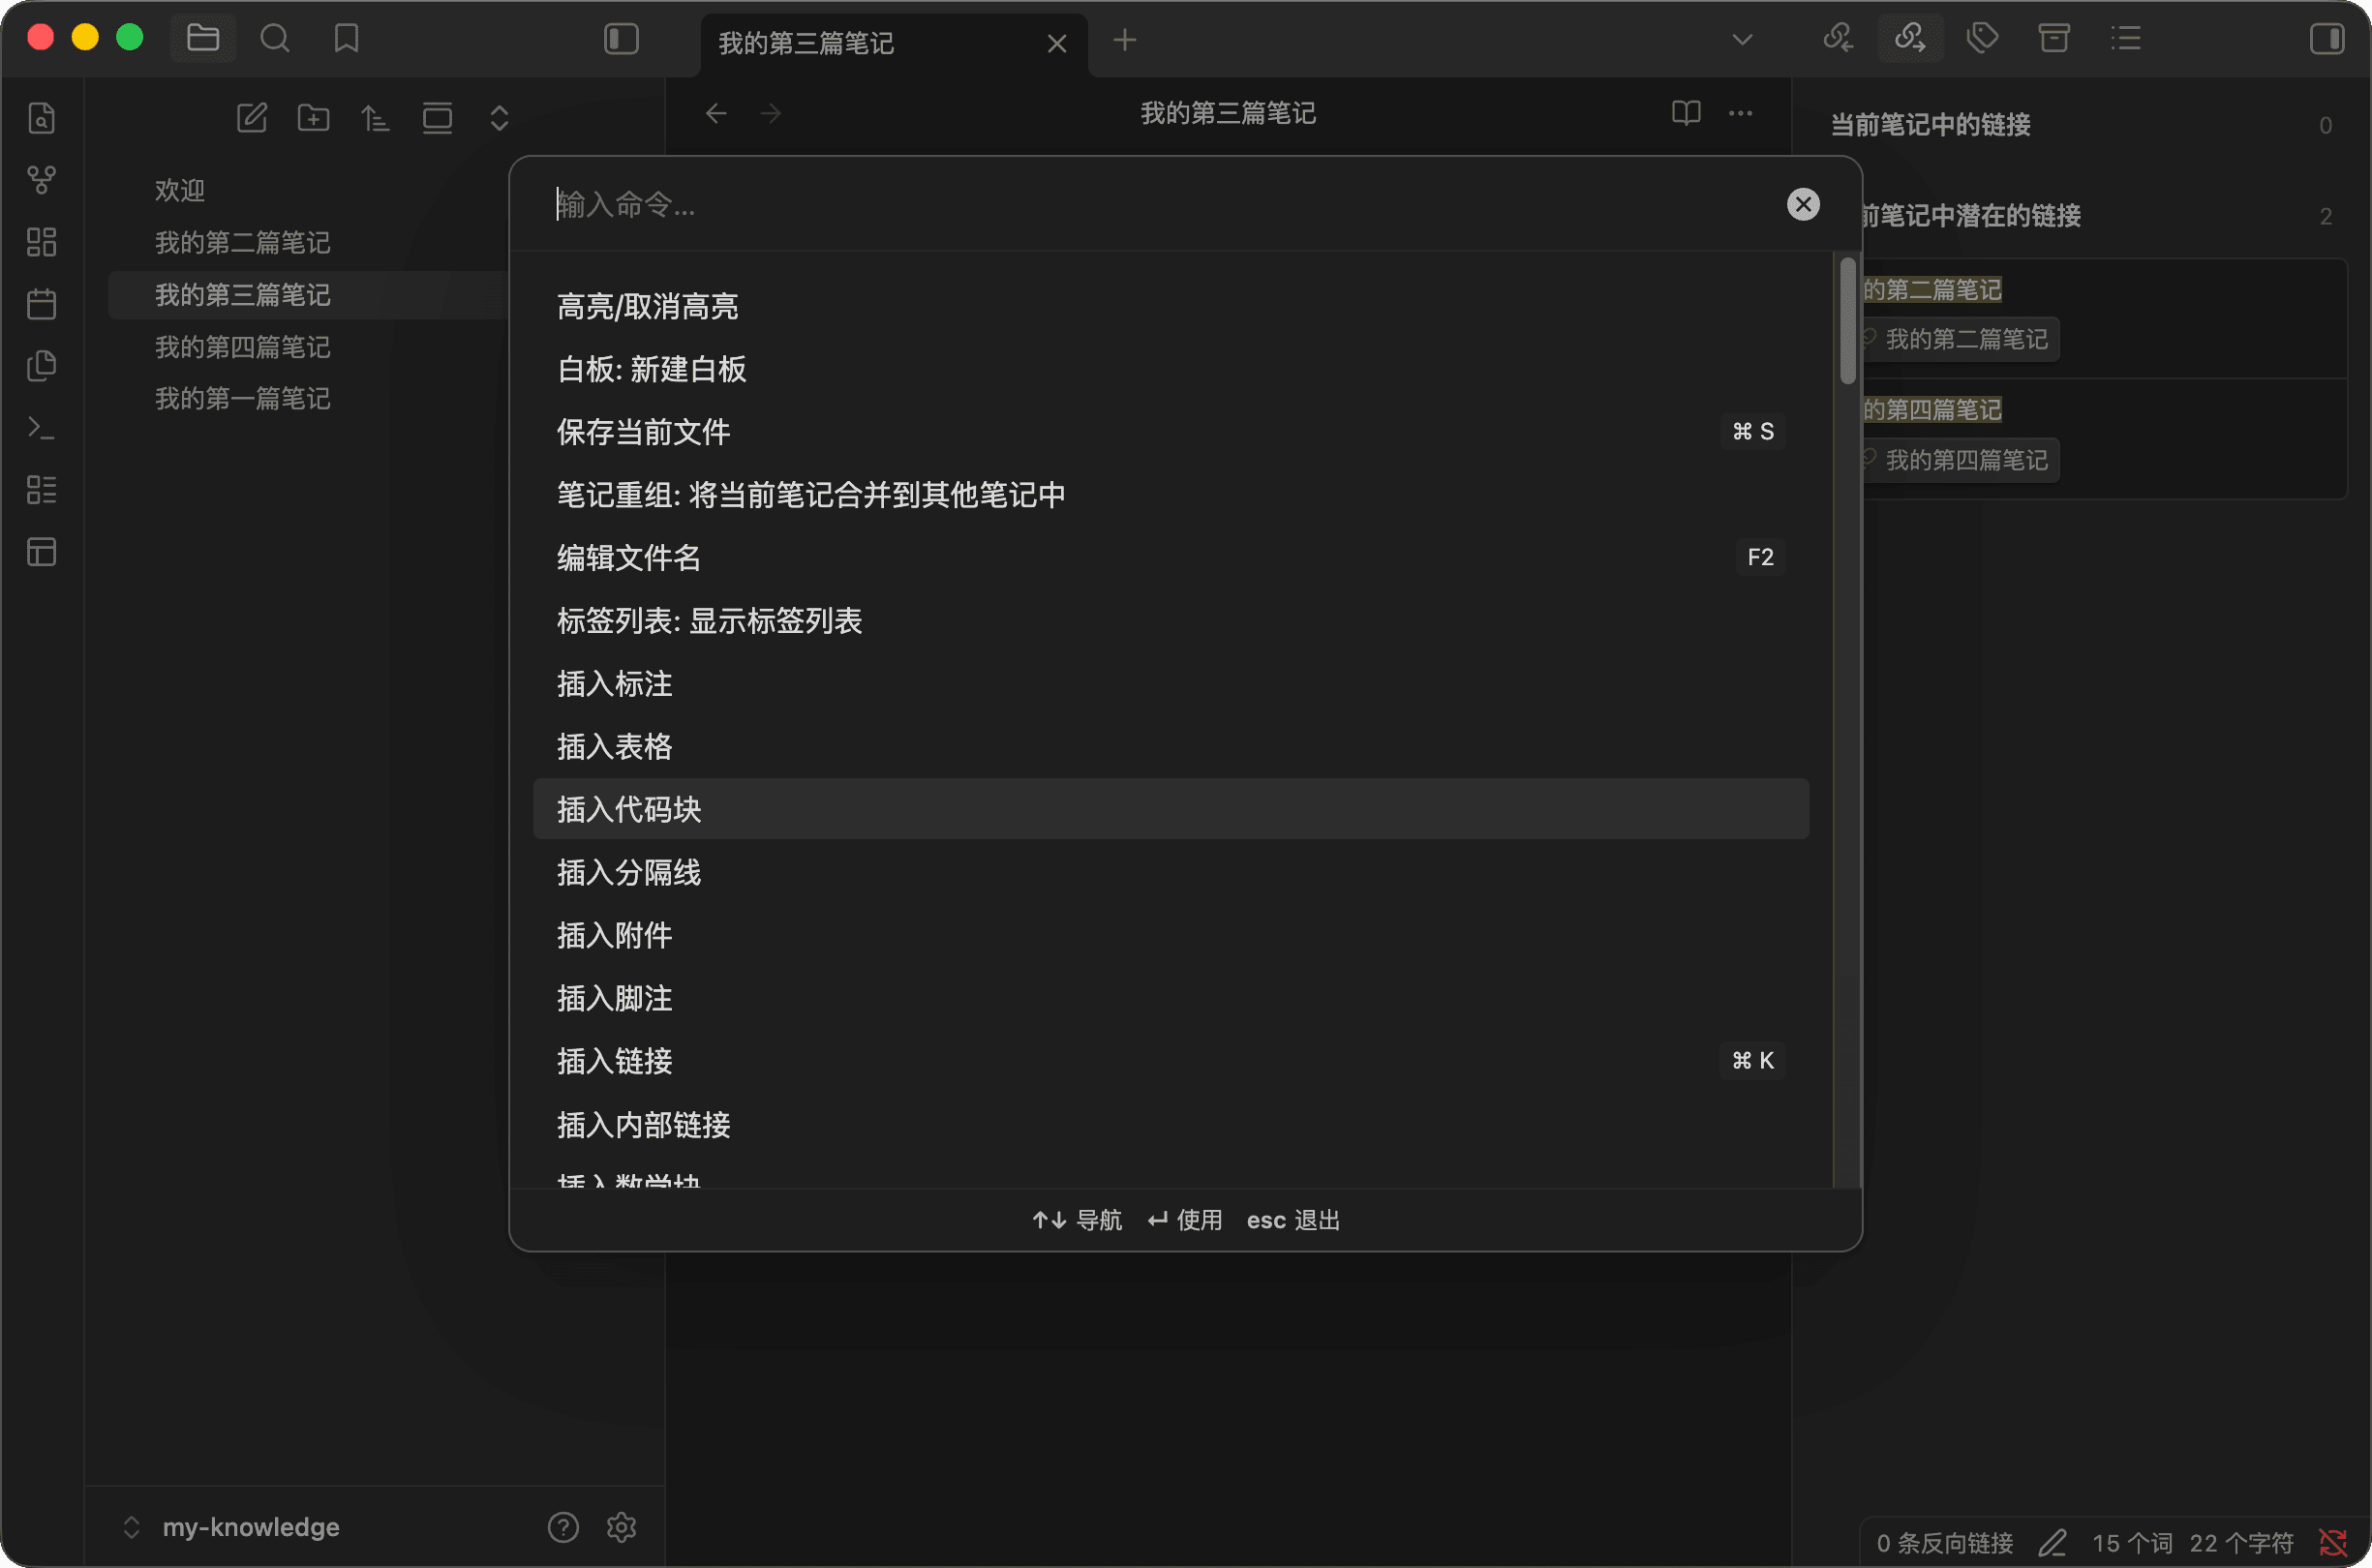
Task: Open today's daily note
Action: [41, 303]
